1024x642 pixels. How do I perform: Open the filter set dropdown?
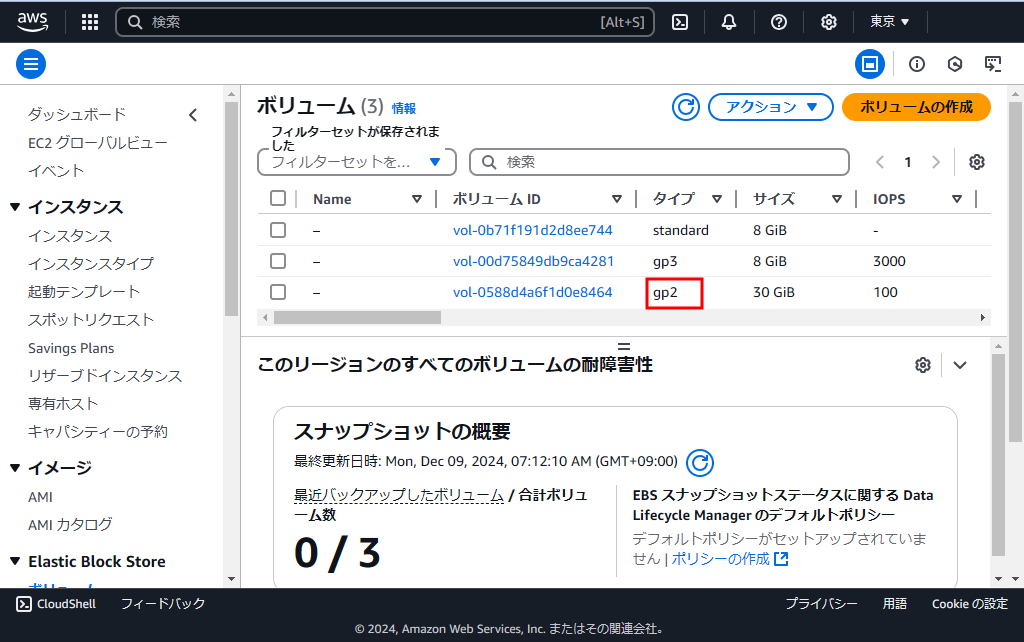point(357,162)
